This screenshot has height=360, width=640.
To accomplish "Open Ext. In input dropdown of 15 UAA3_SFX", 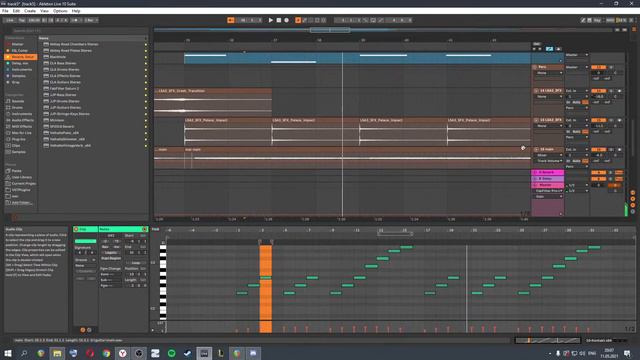I will [576, 120].
